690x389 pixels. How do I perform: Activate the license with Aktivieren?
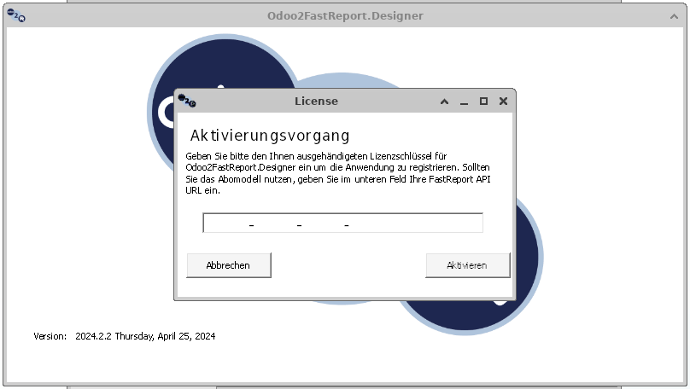468,265
